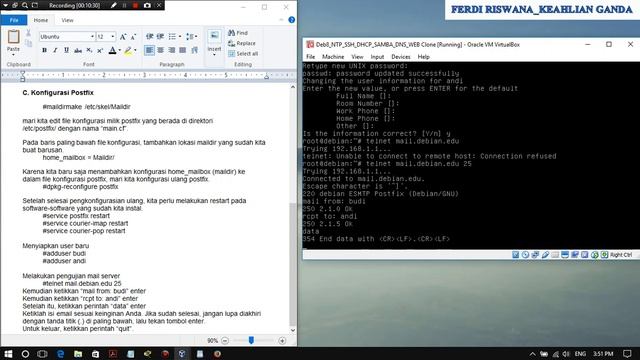Click Select all button
The width and height of the screenshot is (640, 360).
click(x=243, y=53)
